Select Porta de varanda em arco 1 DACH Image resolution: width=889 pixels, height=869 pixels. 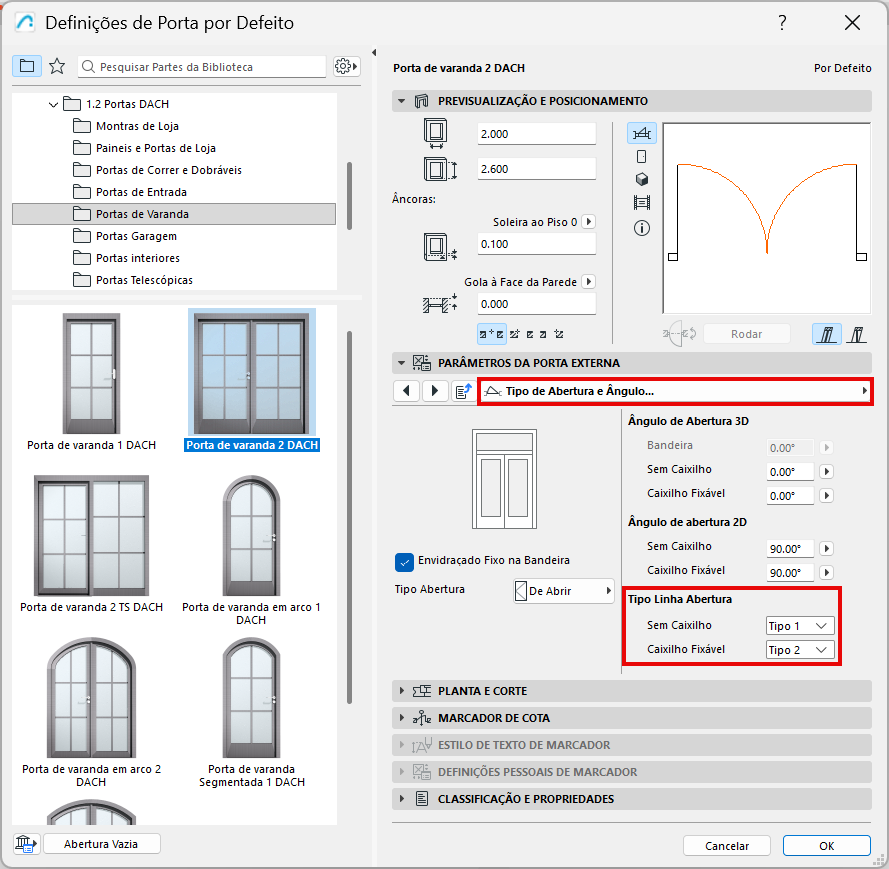(x=251, y=536)
